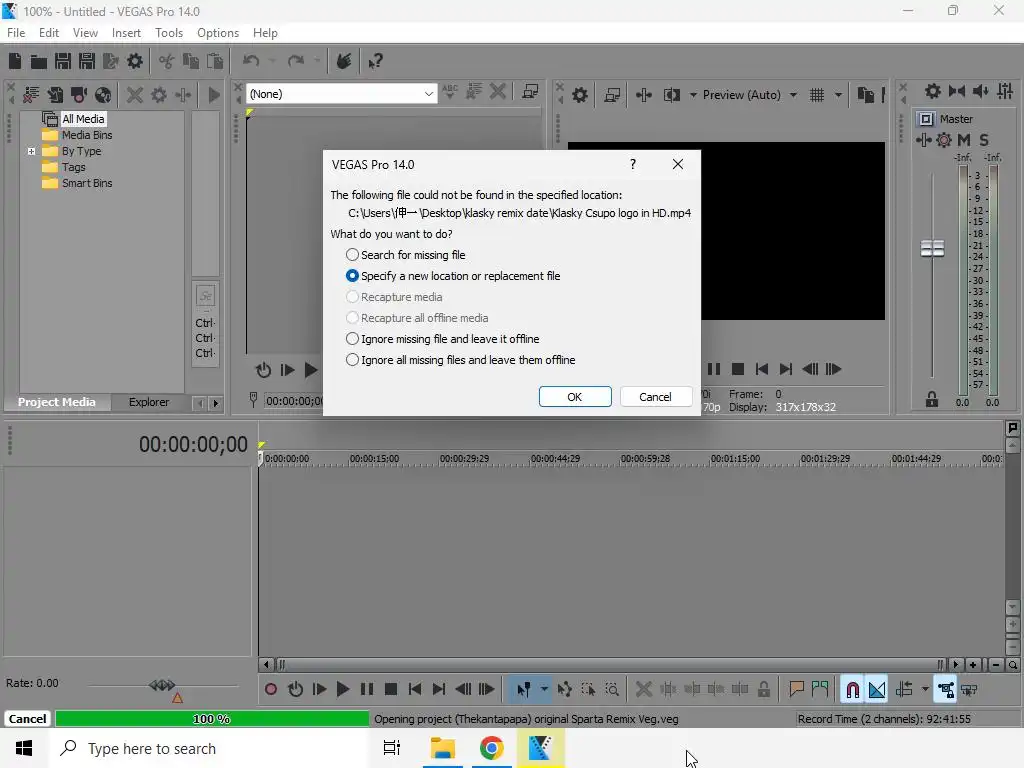Image resolution: width=1024 pixels, height=768 pixels.
Task: Switch to the Explorer tab
Action: coord(149,402)
